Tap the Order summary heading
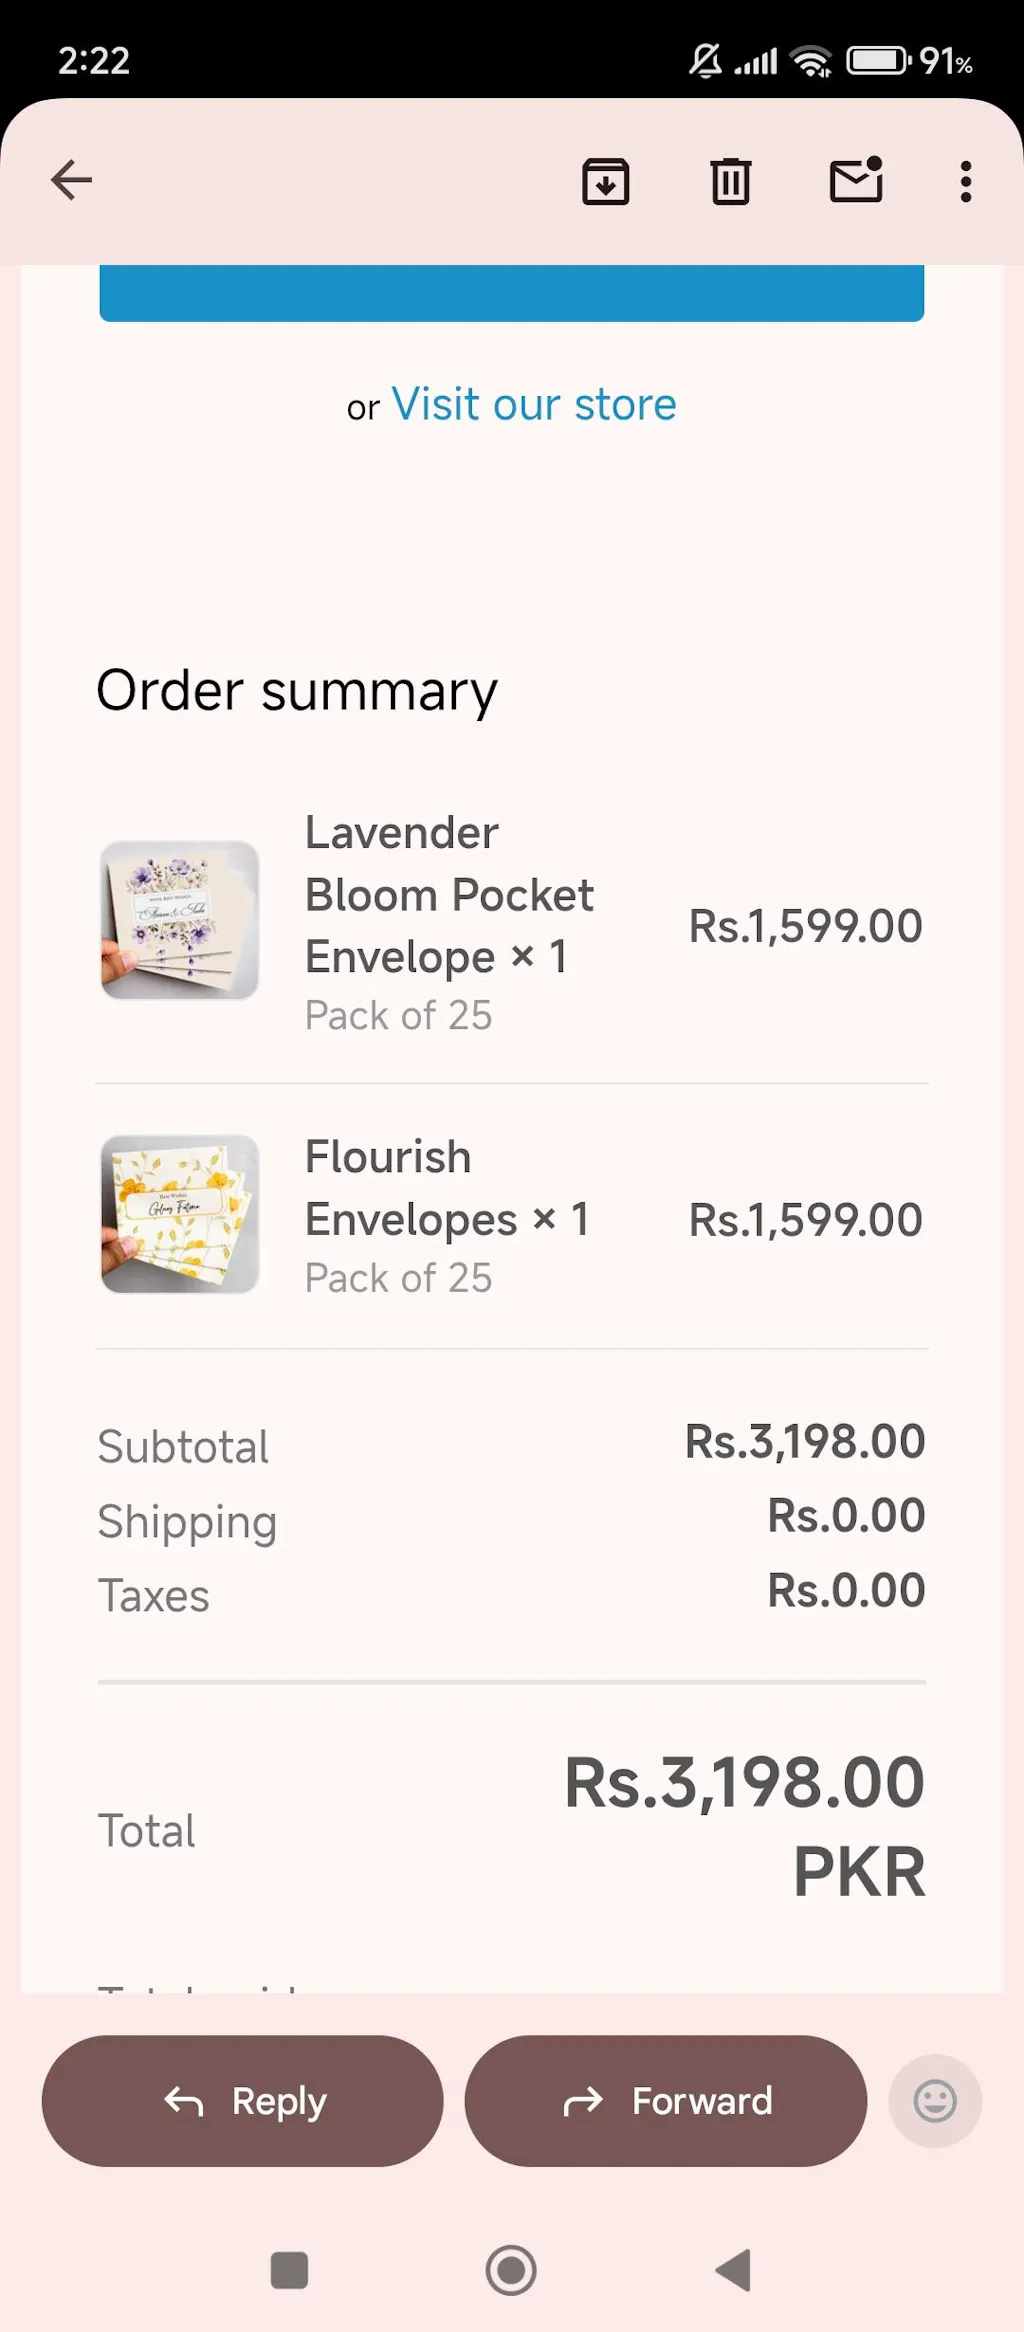Viewport: 1024px width, 2332px height. 297,691
